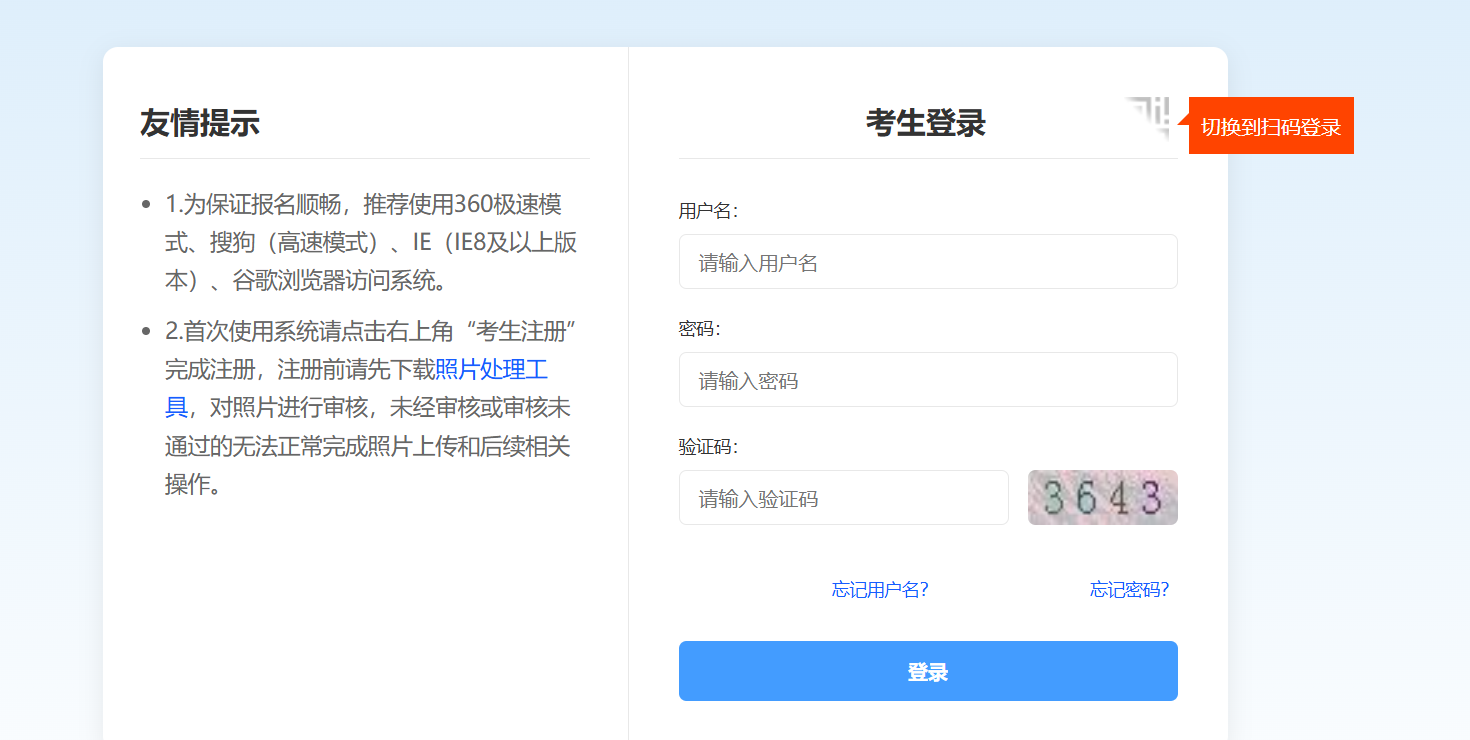Open the 照片处理工具 download link
The width and height of the screenshot is (1470, 740).
(491, 370)
